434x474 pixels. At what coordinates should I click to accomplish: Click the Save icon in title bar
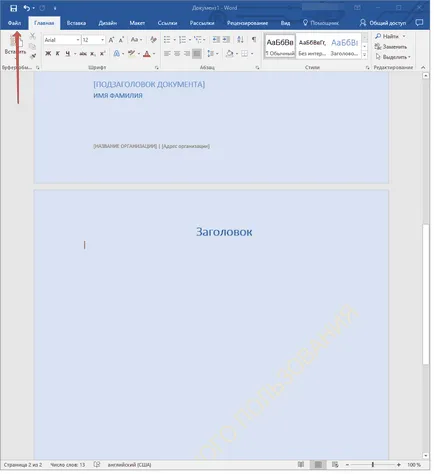click(x=14, y=8)
